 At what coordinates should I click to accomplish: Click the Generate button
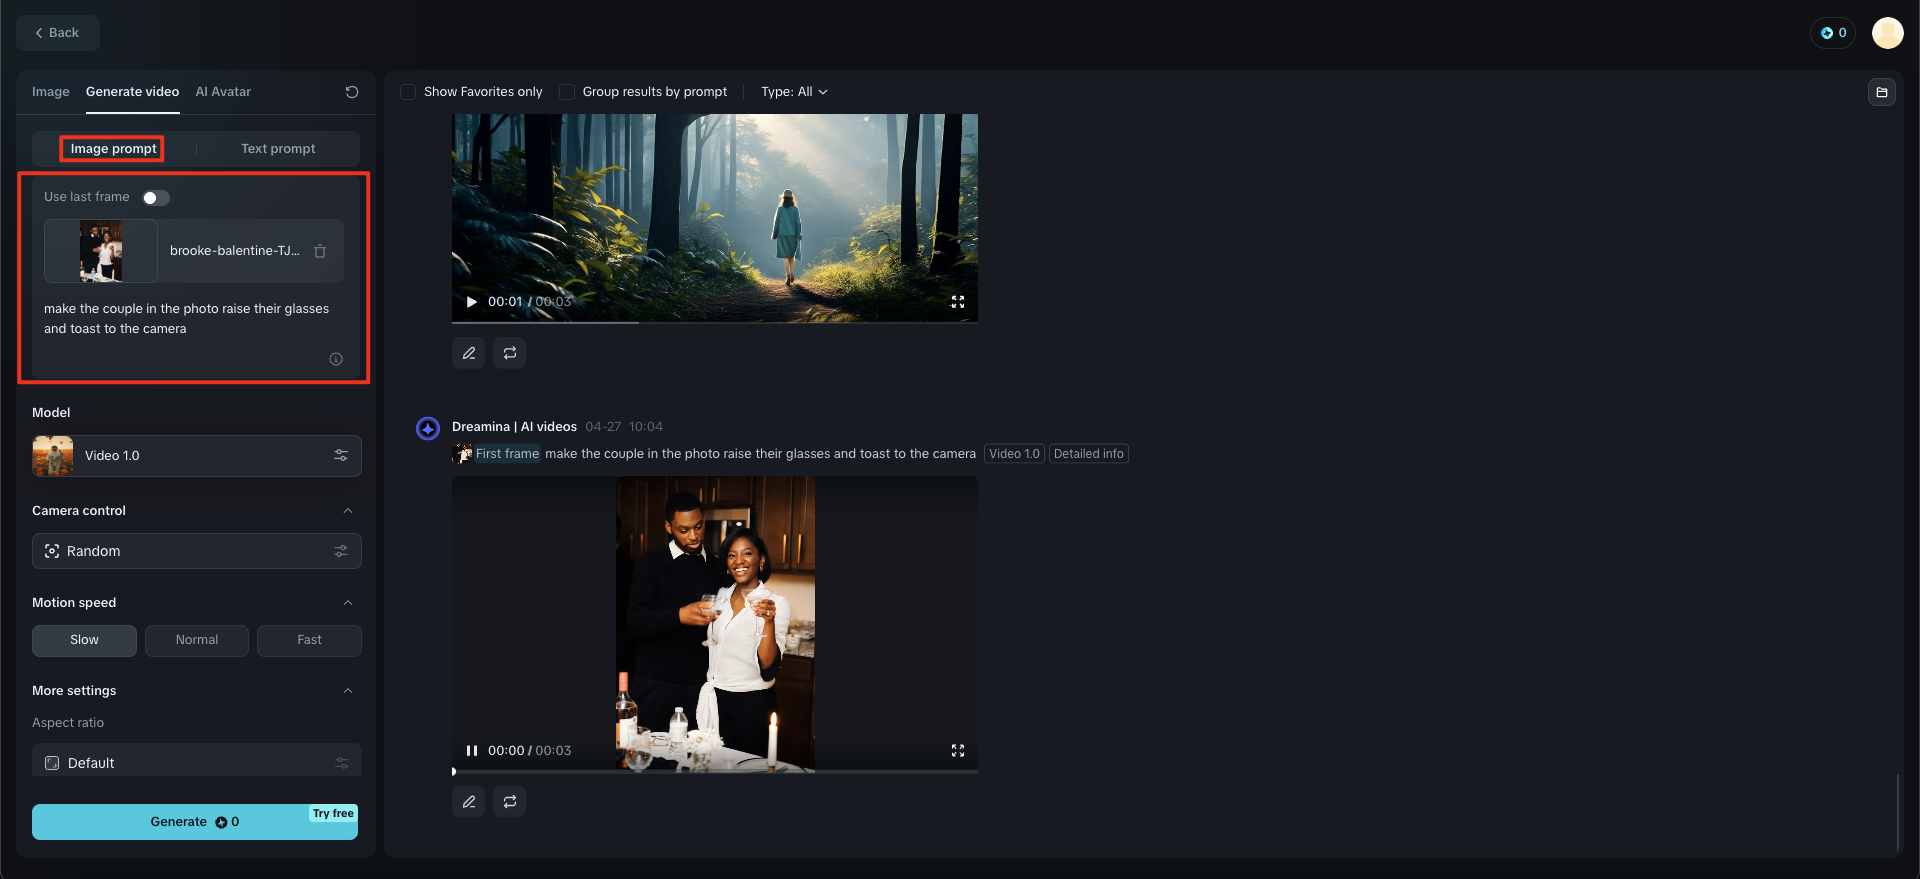pyautogui.click(x=195, y=822)
